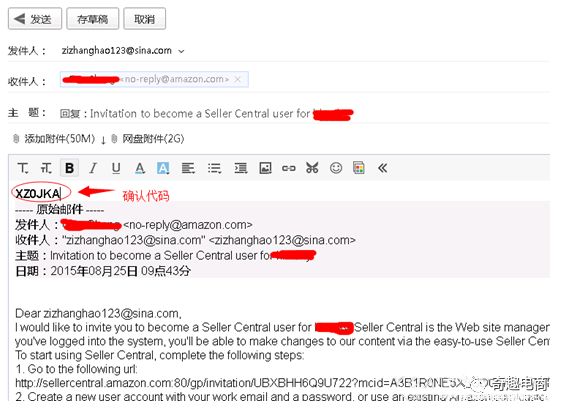Screen dimensions: 565x409
Task: Toggle italic text formatting
Action: pyautogui.click(x=93, y=168)
